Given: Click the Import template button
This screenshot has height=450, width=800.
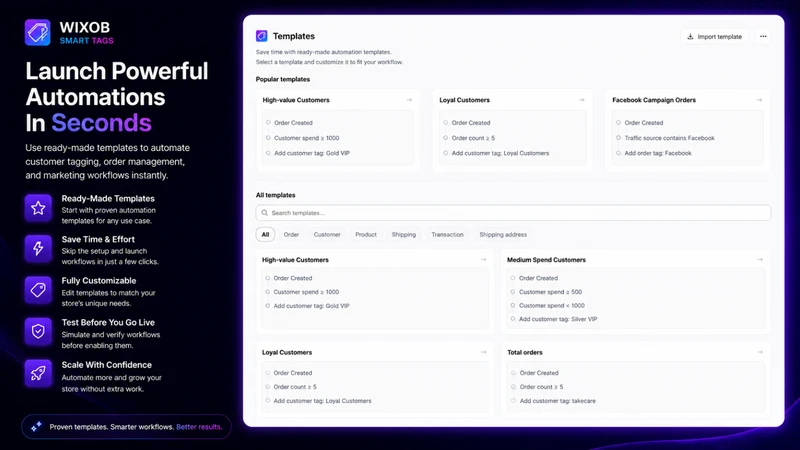Looking at the screenshot, I should coord(714,37).
